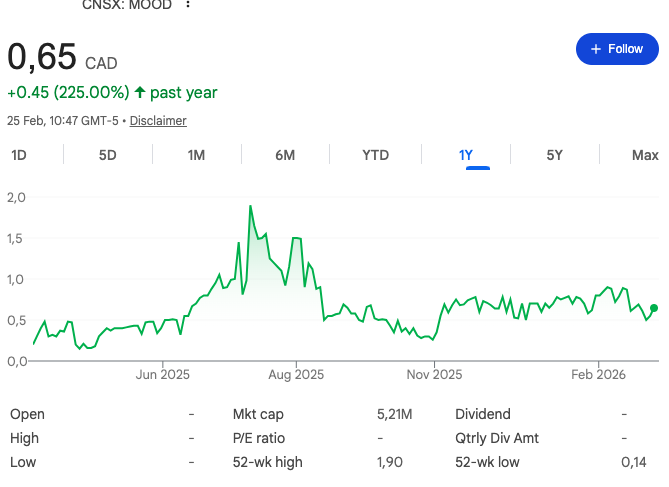Screen dimensions: 669x487
Task: Select the Max range tab
Action: (x=645, y=155)
